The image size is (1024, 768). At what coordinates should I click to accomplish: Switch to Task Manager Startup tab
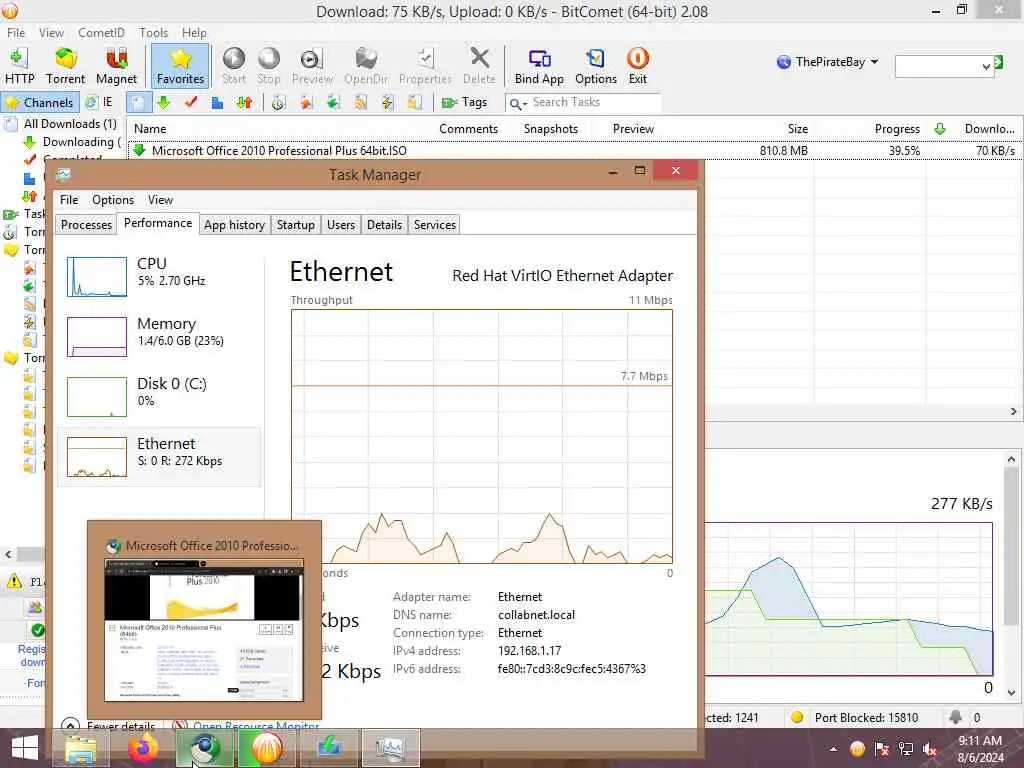[295, 225]
